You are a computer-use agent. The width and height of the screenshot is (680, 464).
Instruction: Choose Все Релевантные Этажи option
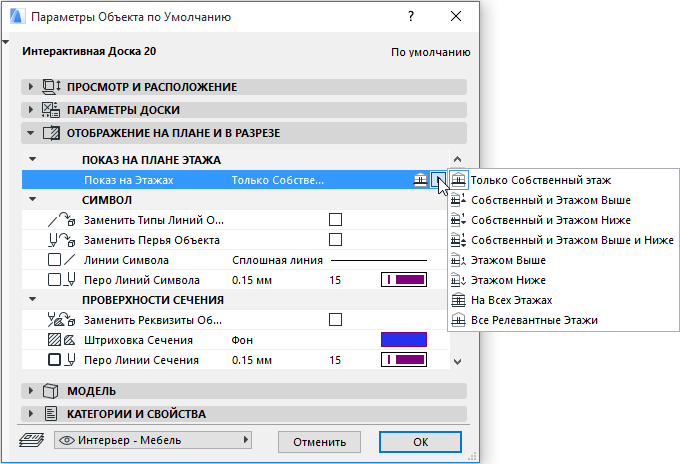[x=534, y=320]
